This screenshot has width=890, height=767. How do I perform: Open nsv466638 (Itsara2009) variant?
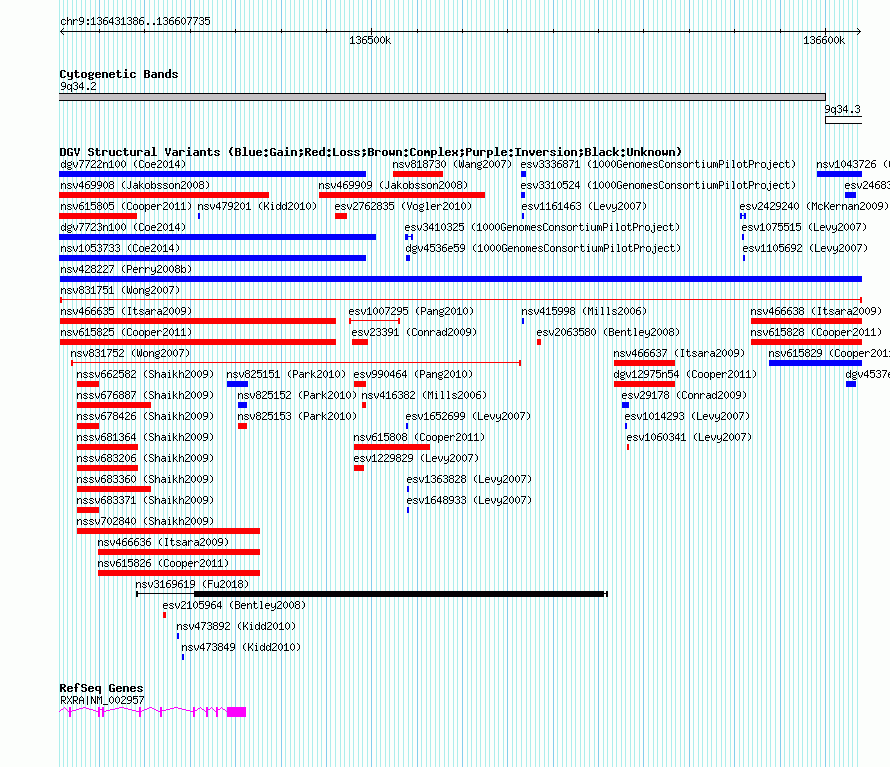point(816,312)
